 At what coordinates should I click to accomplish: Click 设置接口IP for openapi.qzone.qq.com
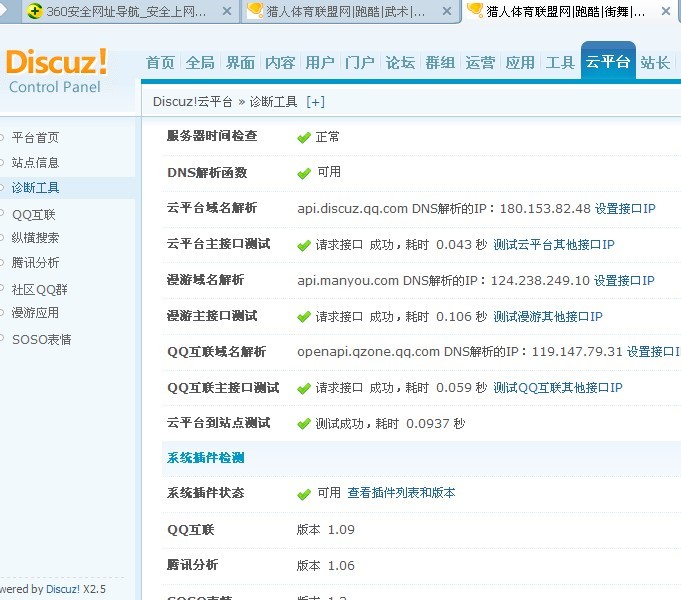click(654, 351)
